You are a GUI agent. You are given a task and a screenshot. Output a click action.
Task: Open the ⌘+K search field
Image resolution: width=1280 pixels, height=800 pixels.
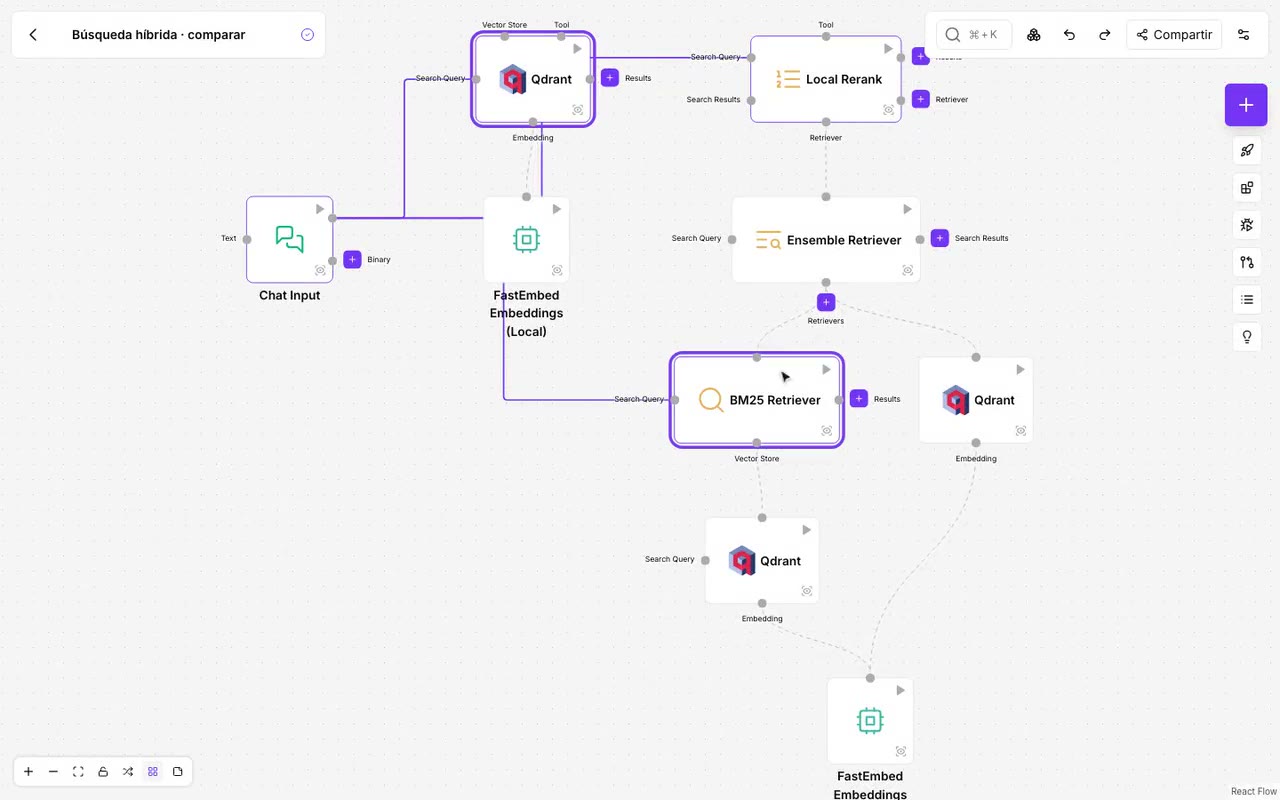pos(974,35)
